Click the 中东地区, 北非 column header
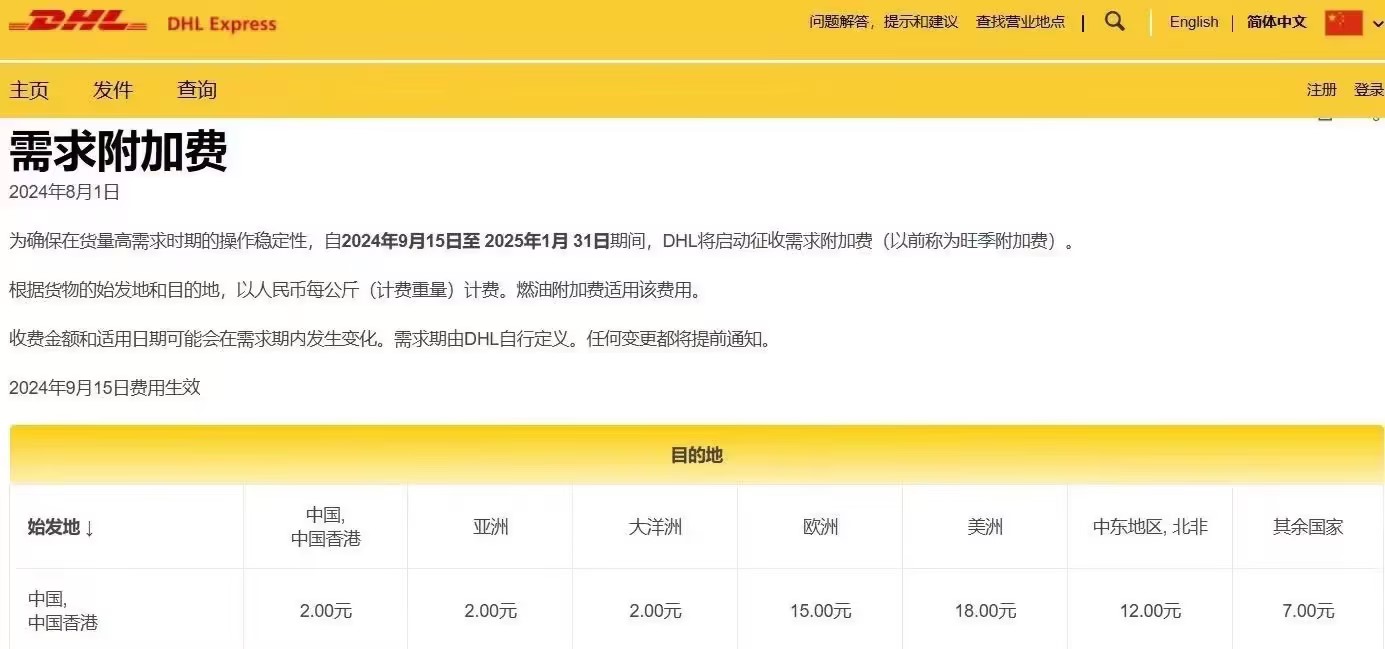 click(1150, 527)
